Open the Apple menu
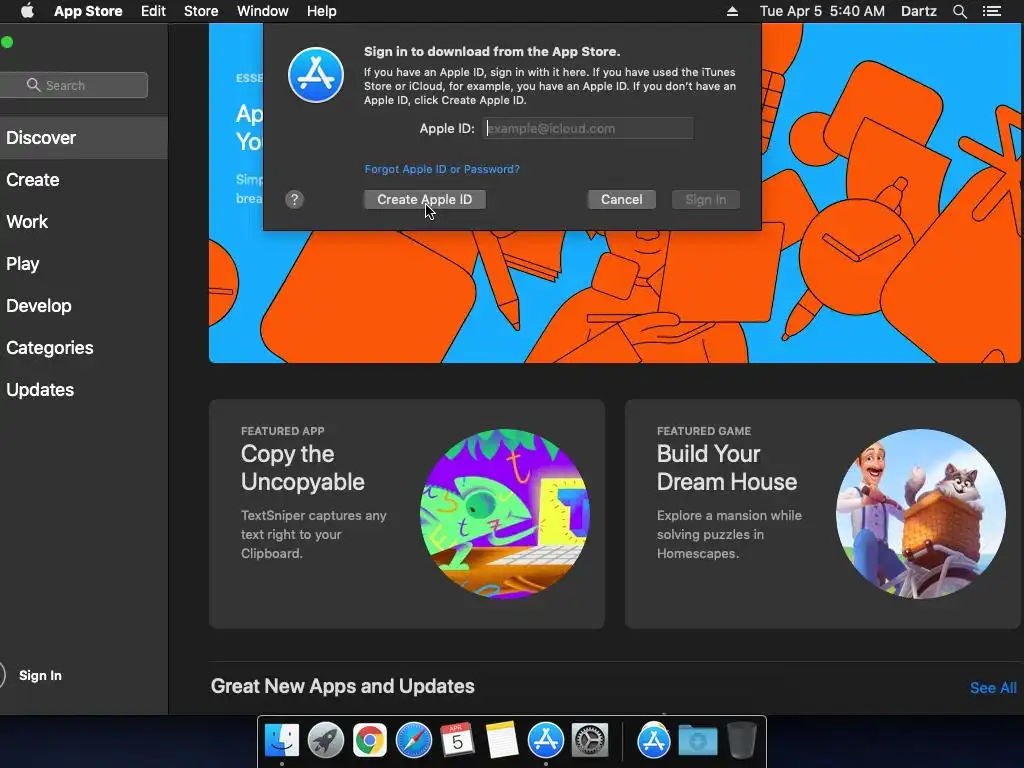This screenshot has height=768, width=1024. click(x=27, y=11)
